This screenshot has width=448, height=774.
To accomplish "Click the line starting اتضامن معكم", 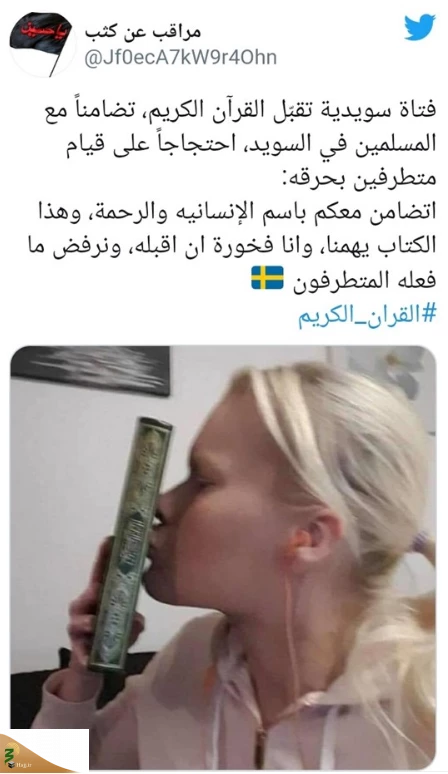I will [238, 211].
